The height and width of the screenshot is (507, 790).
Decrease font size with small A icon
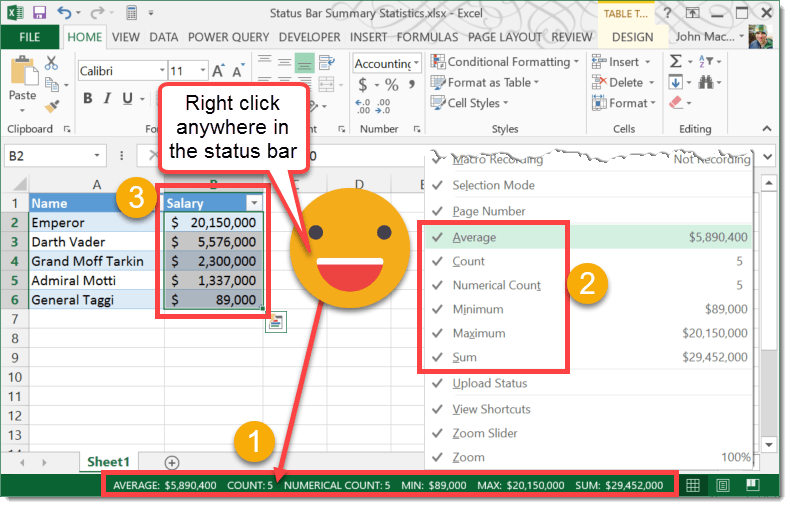point(238,71)
